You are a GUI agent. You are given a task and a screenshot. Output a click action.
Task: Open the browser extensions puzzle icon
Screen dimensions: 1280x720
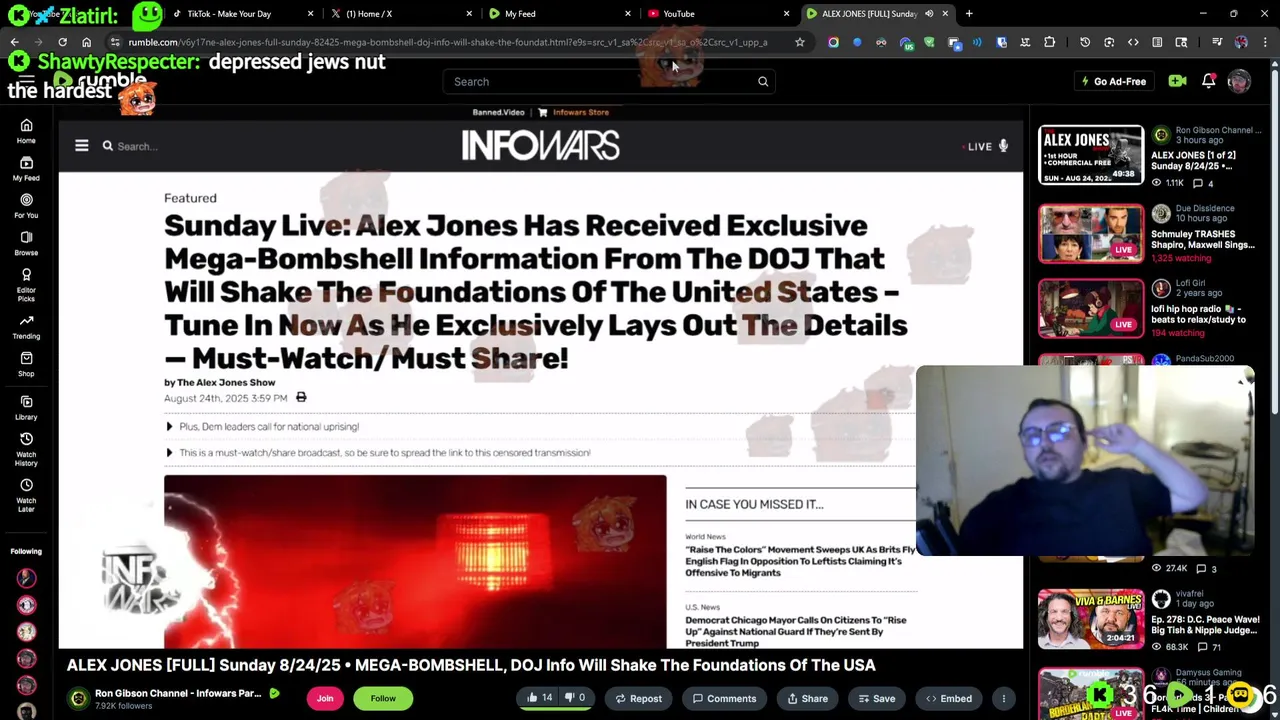[x=1049, y=42]
